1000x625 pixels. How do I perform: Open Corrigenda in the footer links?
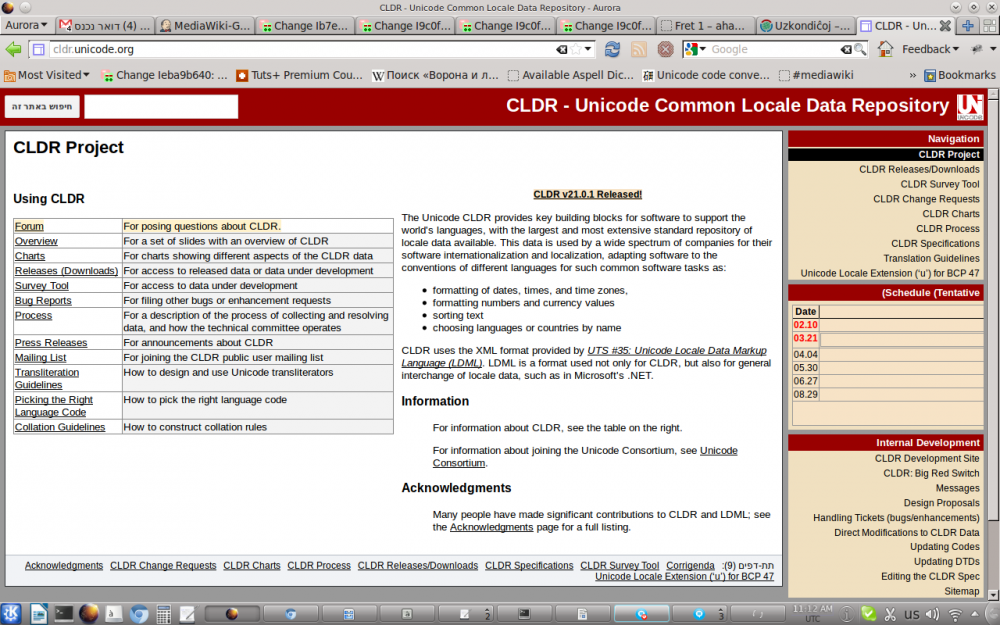tap(690, 566)
